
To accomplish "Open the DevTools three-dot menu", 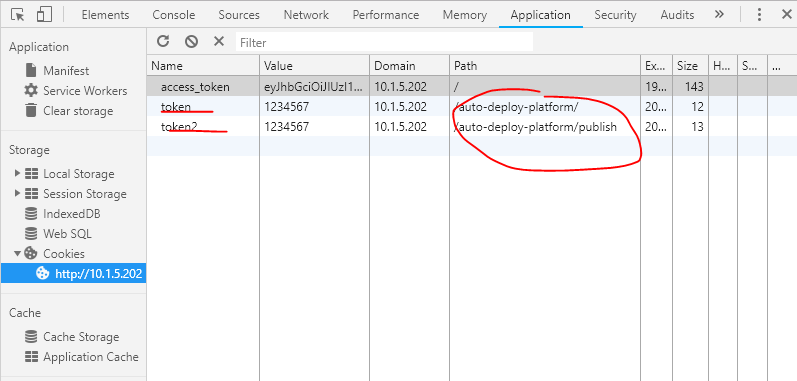I will pyautogui.click(x=759, y=15).
